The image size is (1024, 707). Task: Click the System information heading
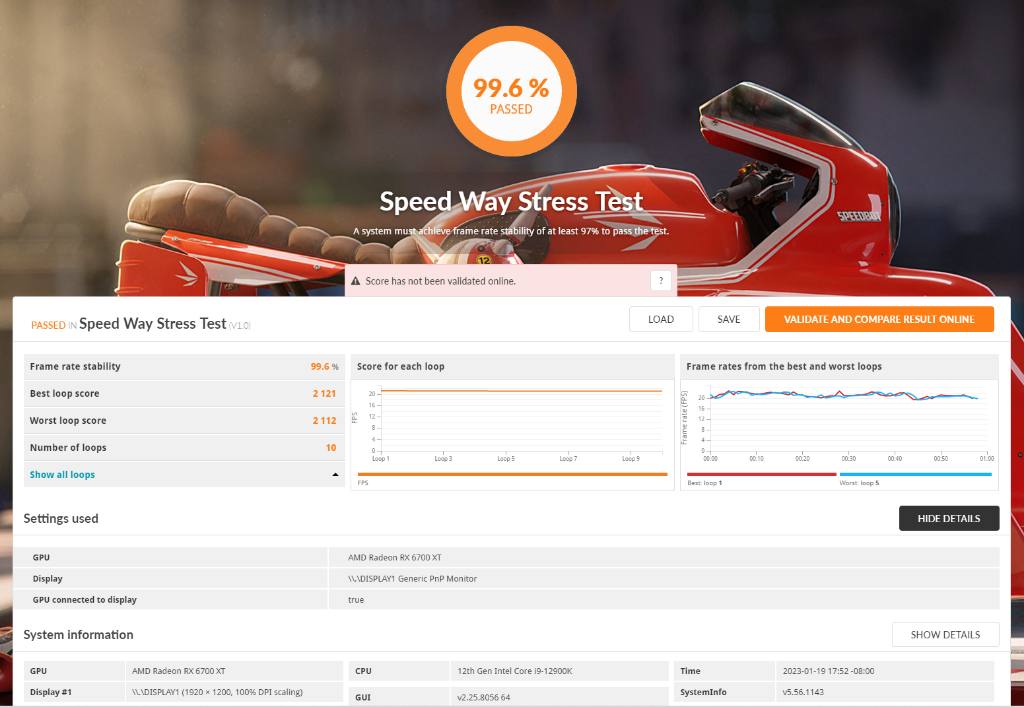click(78, 635)
